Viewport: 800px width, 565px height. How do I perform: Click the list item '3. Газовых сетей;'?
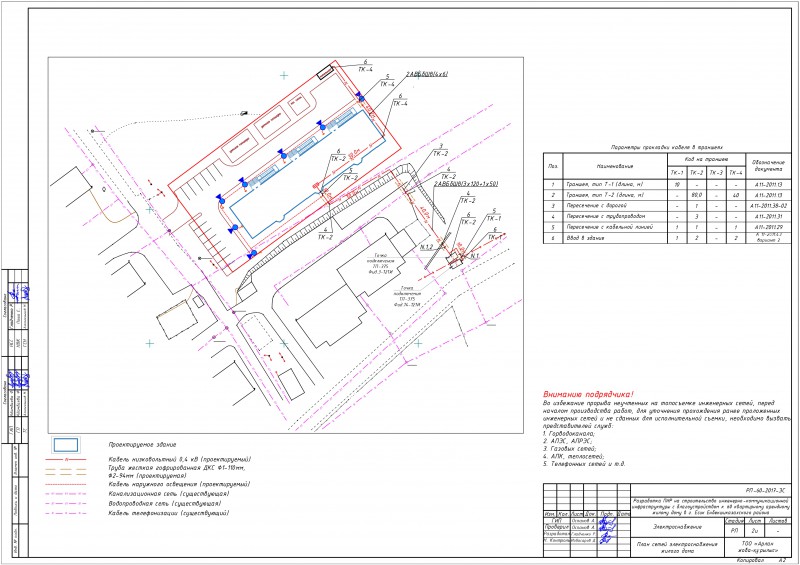[x=568, y=449]
